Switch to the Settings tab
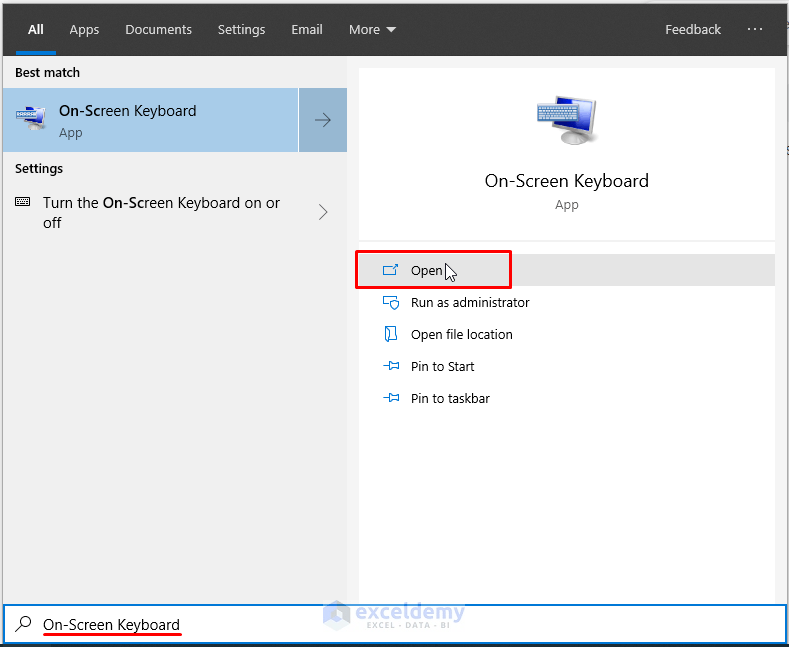The width and height of the screenshot is (789, 647). click(241, 30)
